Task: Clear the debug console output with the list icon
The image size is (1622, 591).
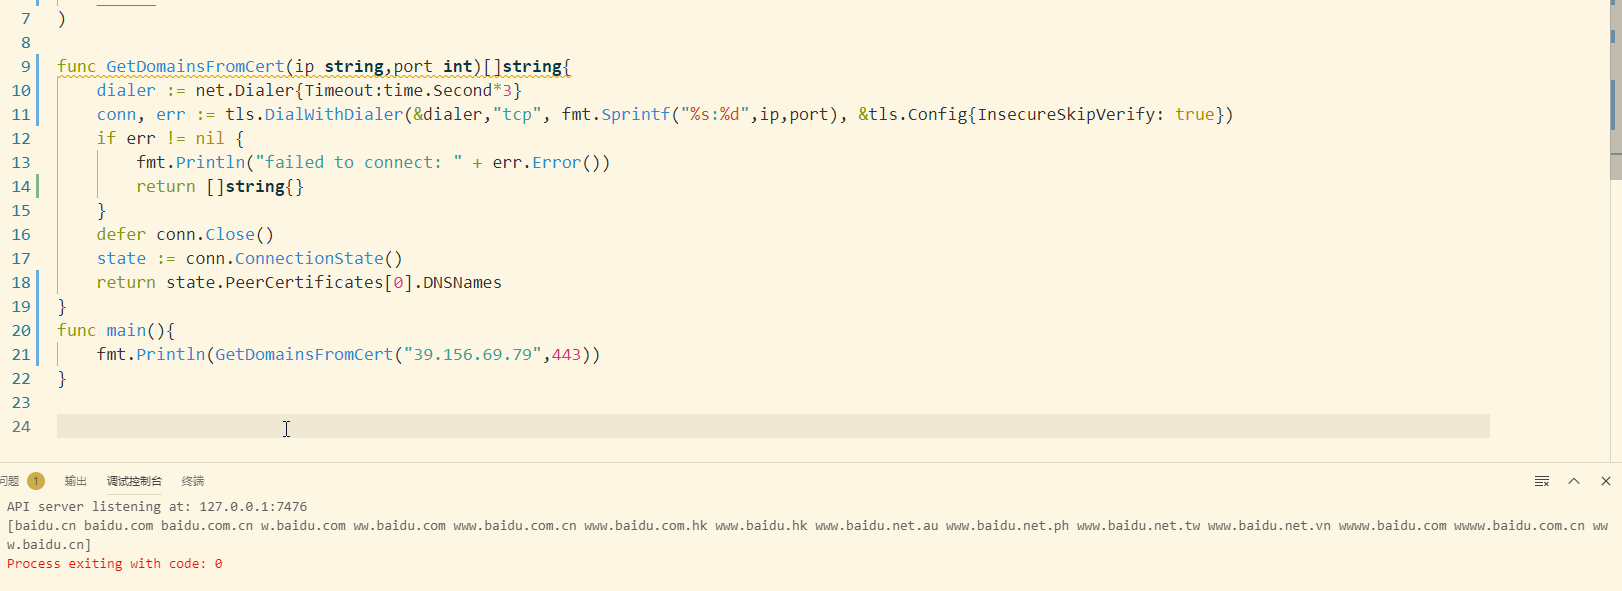Action: (1542, 481)
